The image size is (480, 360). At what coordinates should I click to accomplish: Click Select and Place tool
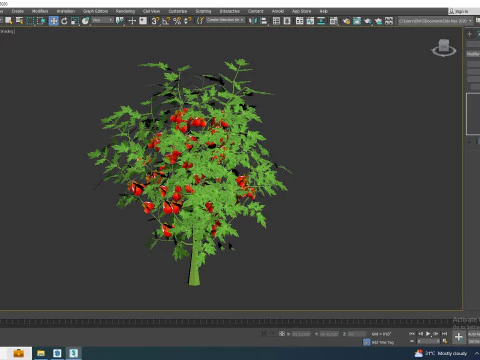86,21
